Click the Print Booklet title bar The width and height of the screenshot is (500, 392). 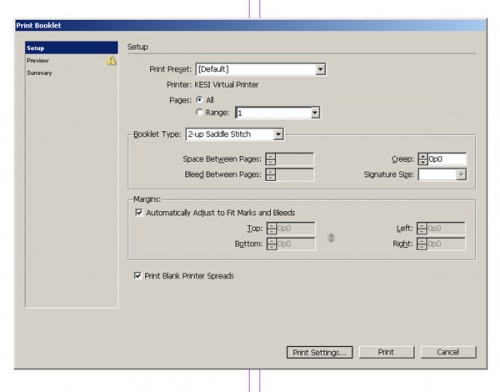point(251,25)
